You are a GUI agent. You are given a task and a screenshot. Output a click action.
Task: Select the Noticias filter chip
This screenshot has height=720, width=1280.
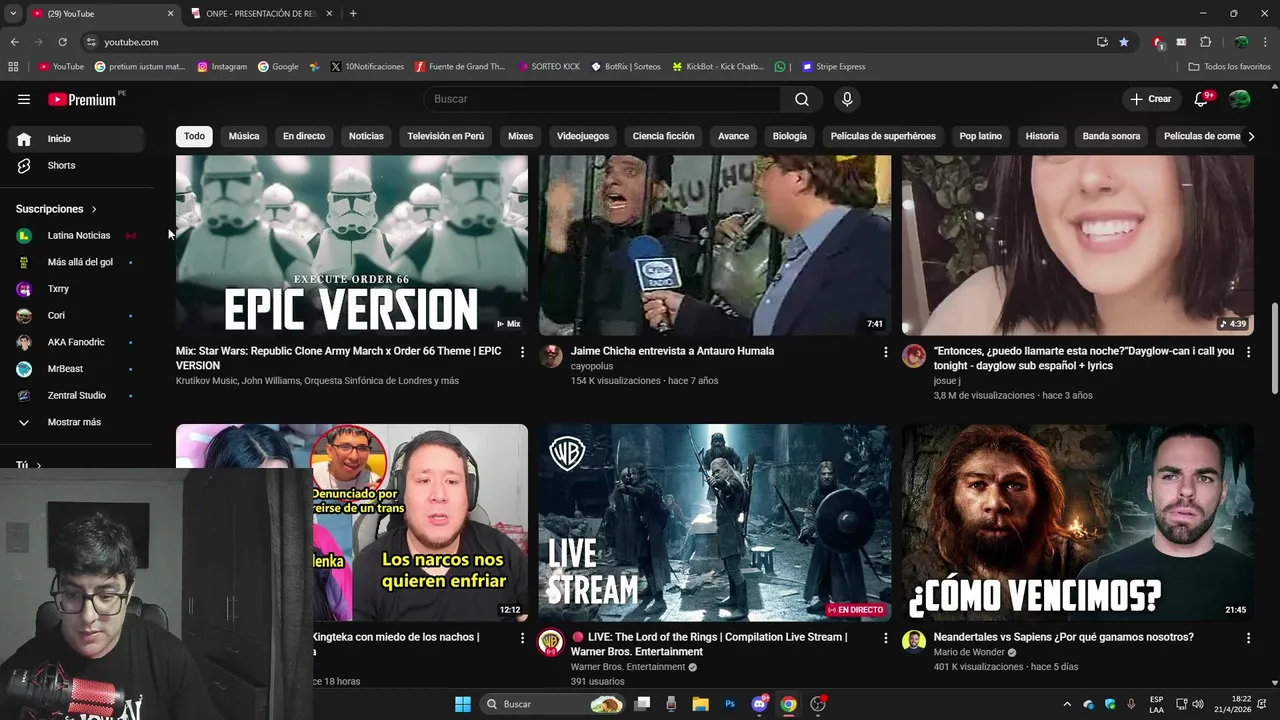click(x=366, y=136)
